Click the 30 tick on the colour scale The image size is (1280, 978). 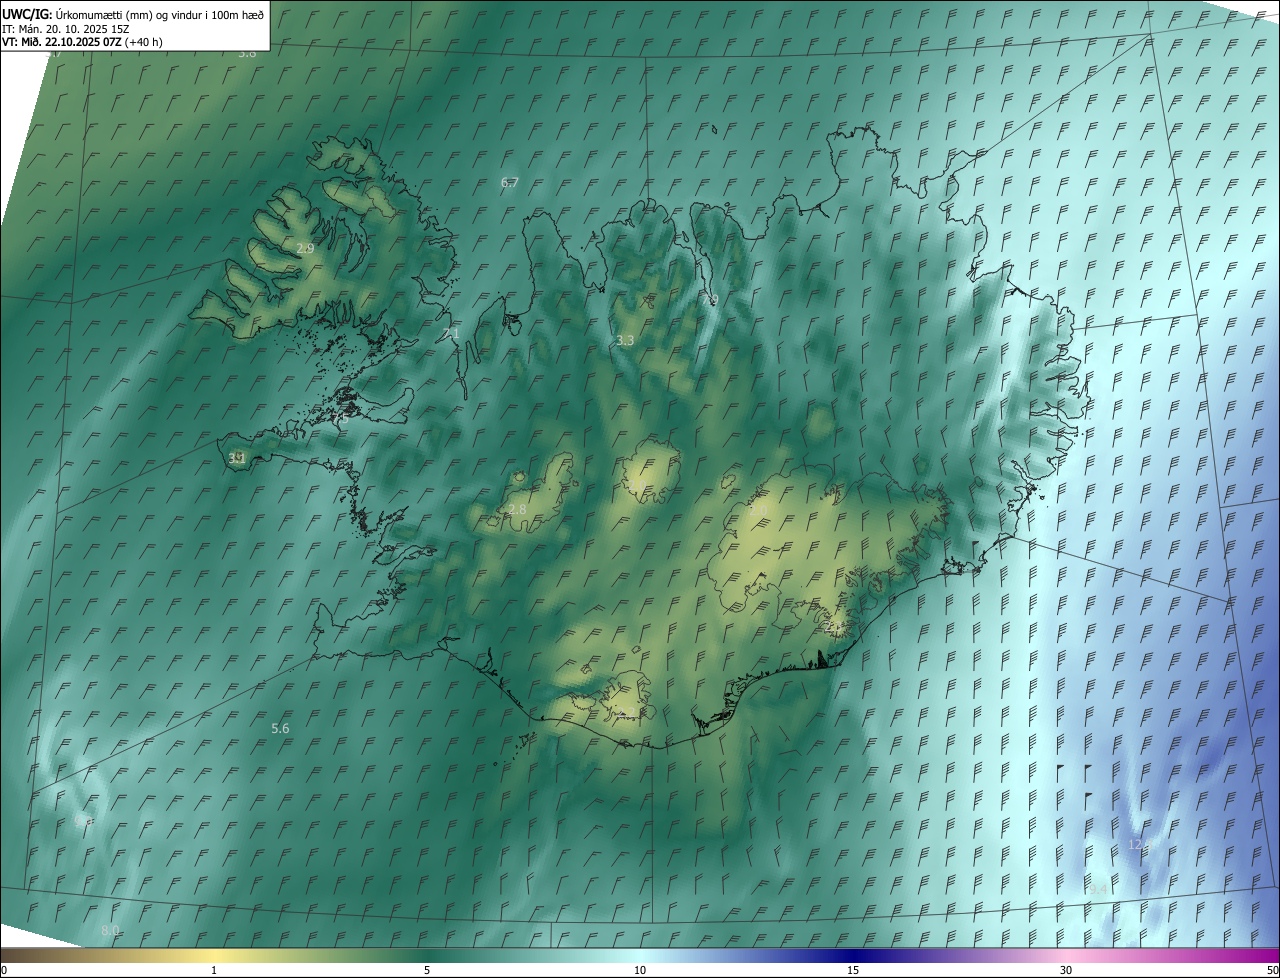click(x=1066, y=971)
